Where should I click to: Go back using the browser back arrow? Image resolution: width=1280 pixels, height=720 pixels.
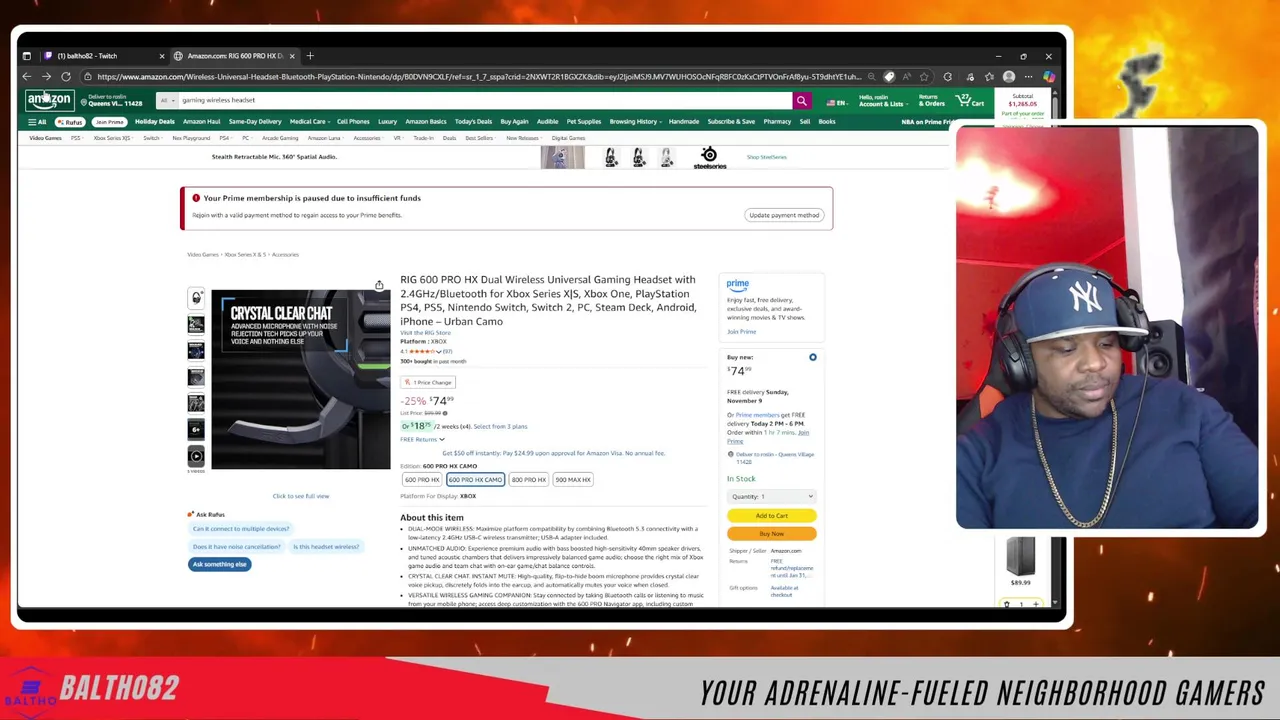point(27,77)
